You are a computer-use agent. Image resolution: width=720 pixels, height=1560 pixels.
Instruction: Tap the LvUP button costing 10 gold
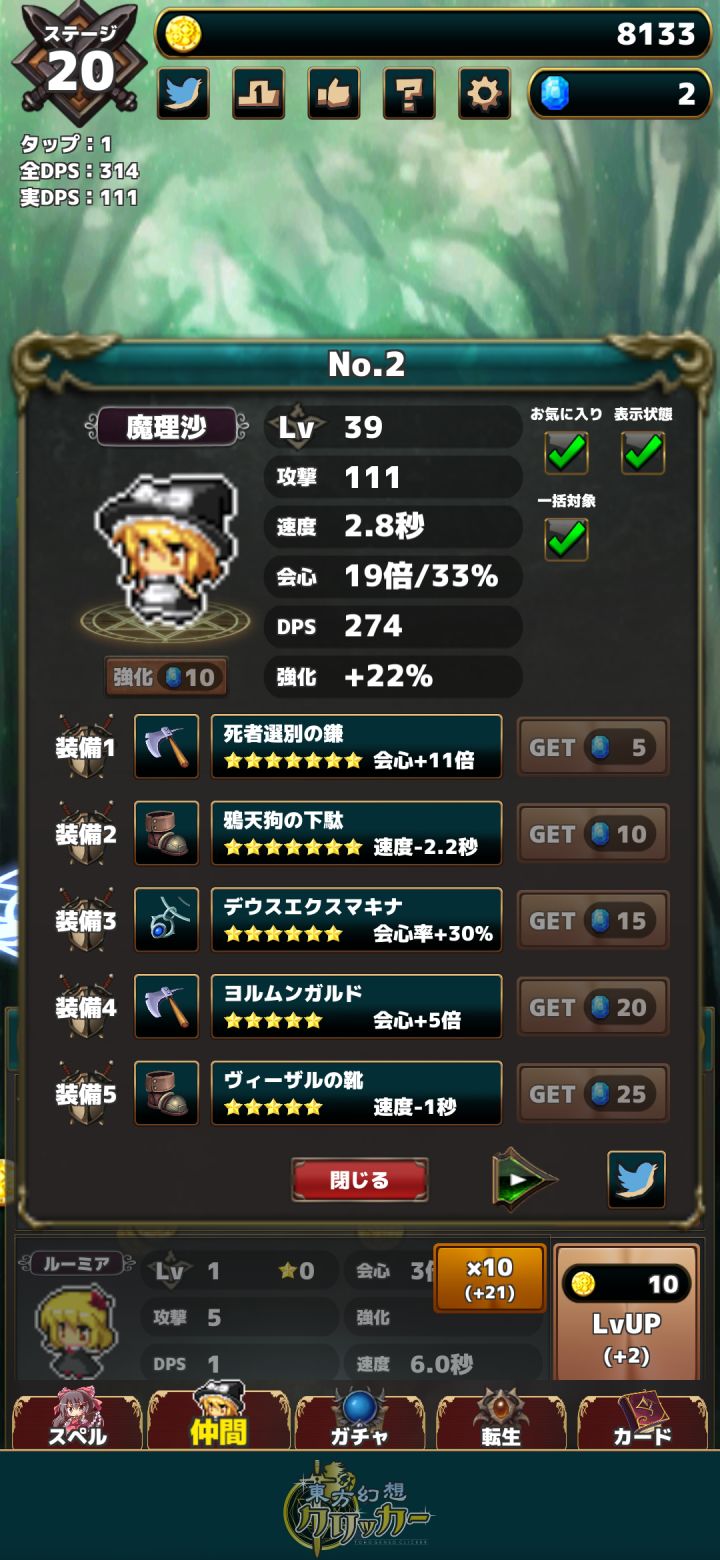(x=626, y=1313)
